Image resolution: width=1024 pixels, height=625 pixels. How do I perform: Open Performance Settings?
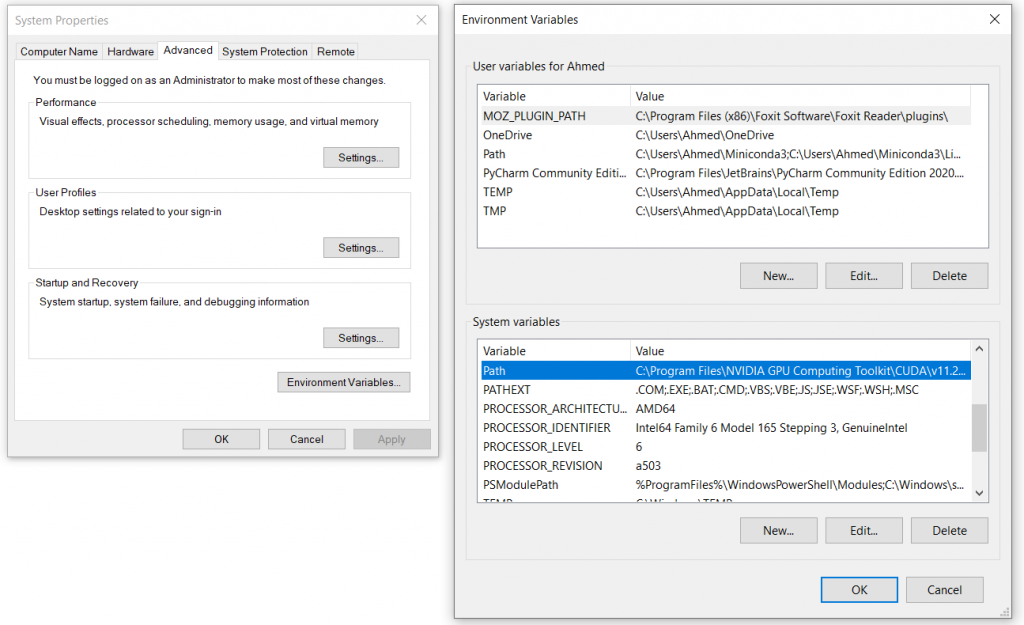(360, 158)
